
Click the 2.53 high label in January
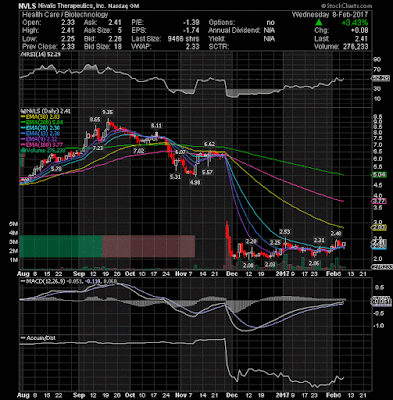(x=284, y=232)
